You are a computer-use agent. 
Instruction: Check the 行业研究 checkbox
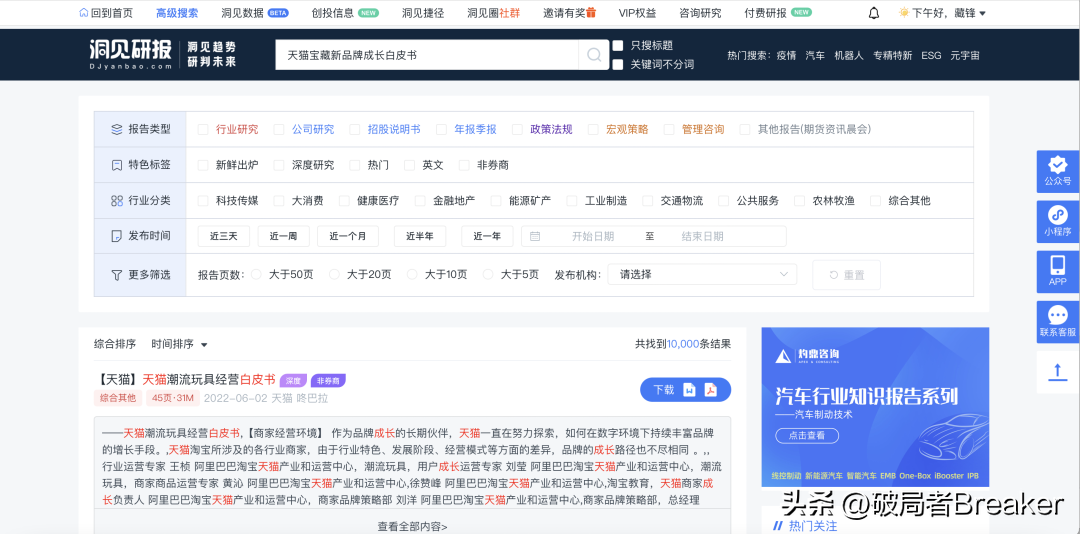[x=202, y=129]
